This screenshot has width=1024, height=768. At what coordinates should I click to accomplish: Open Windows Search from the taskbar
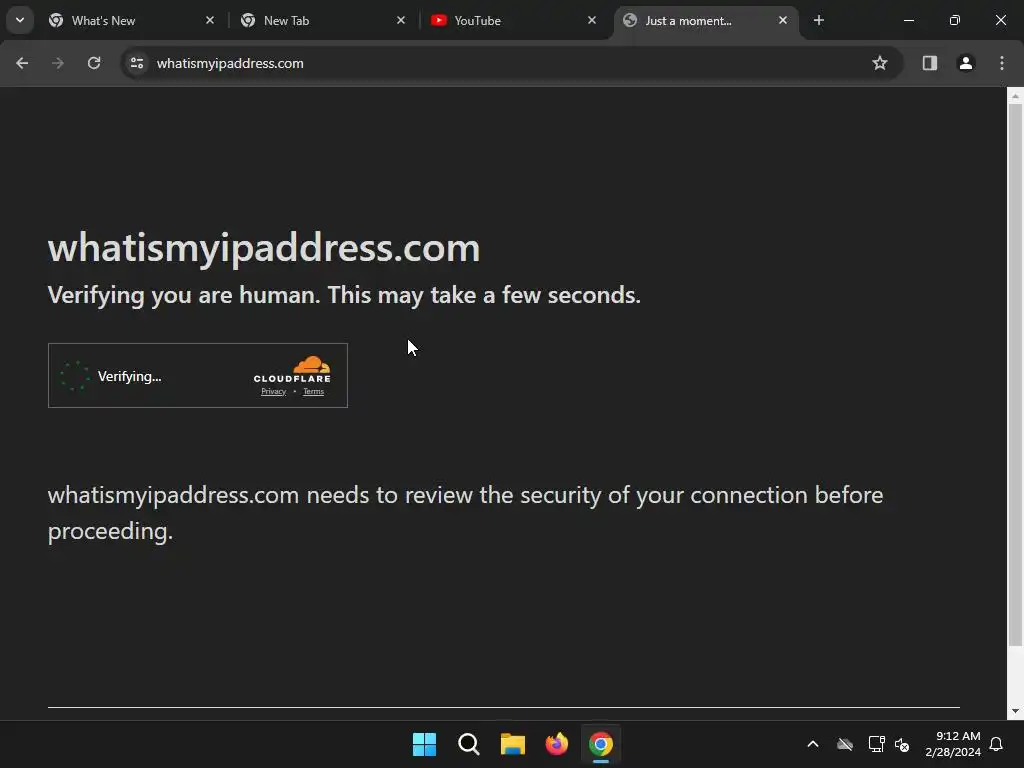pyautogui.click(x=468, y=744)
